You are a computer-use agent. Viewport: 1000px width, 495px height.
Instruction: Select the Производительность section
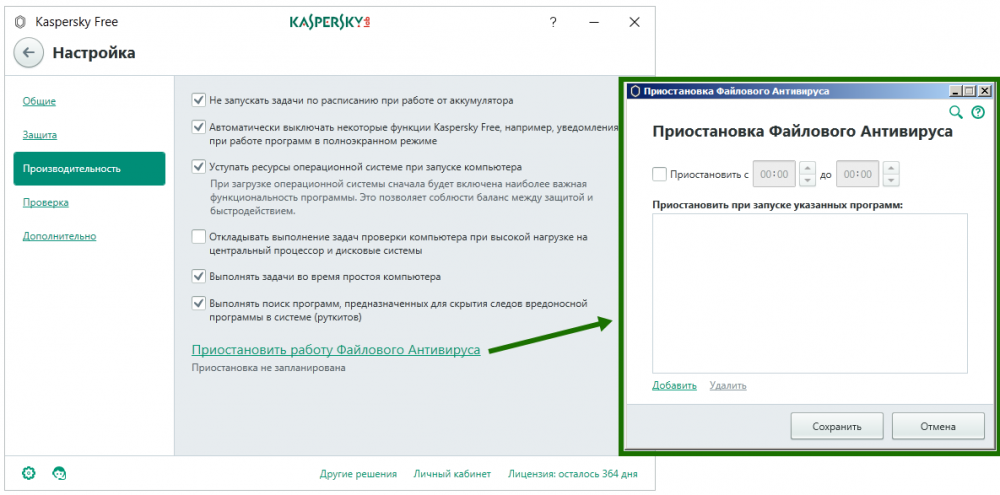click(x=89, y=168)
